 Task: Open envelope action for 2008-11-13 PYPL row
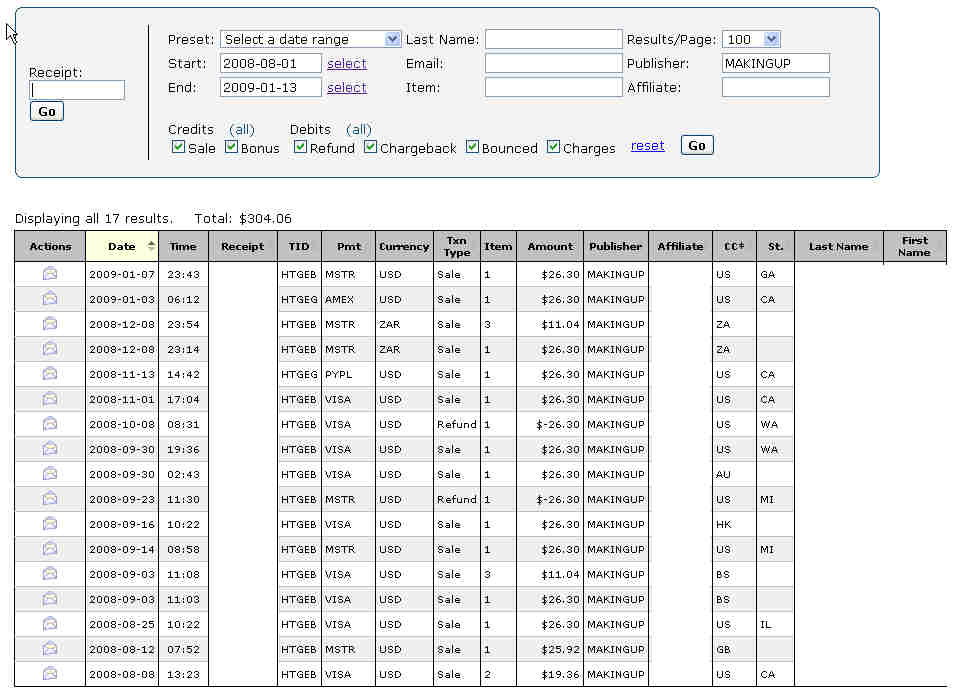(50, 373)
